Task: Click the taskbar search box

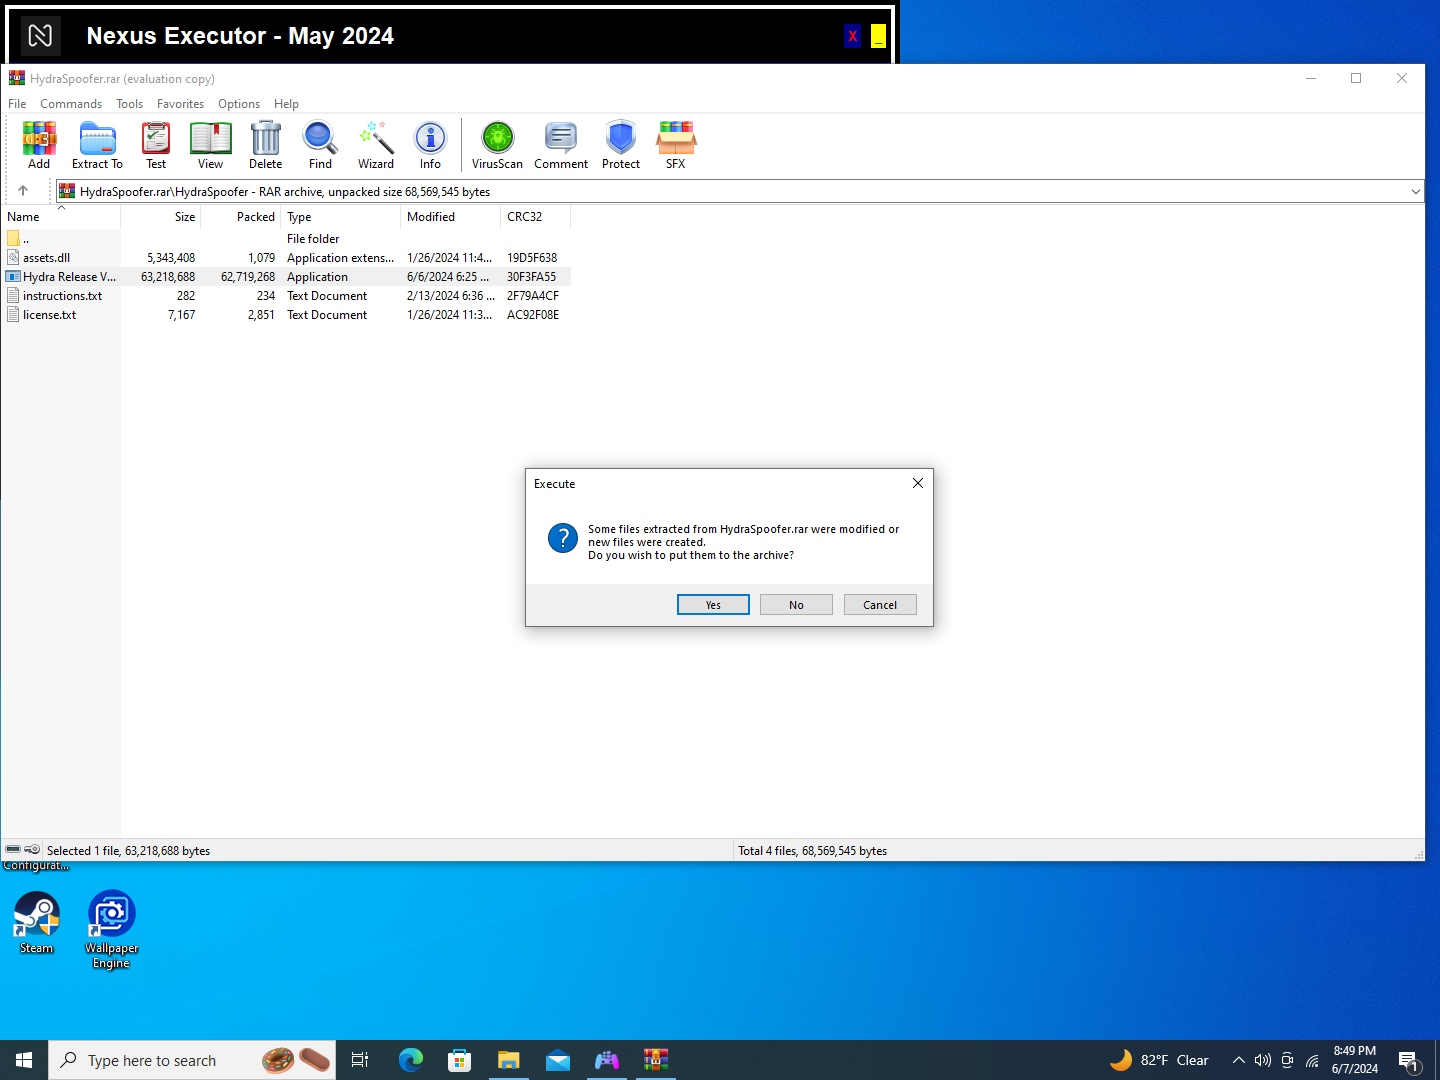Action: point(192,1060)
